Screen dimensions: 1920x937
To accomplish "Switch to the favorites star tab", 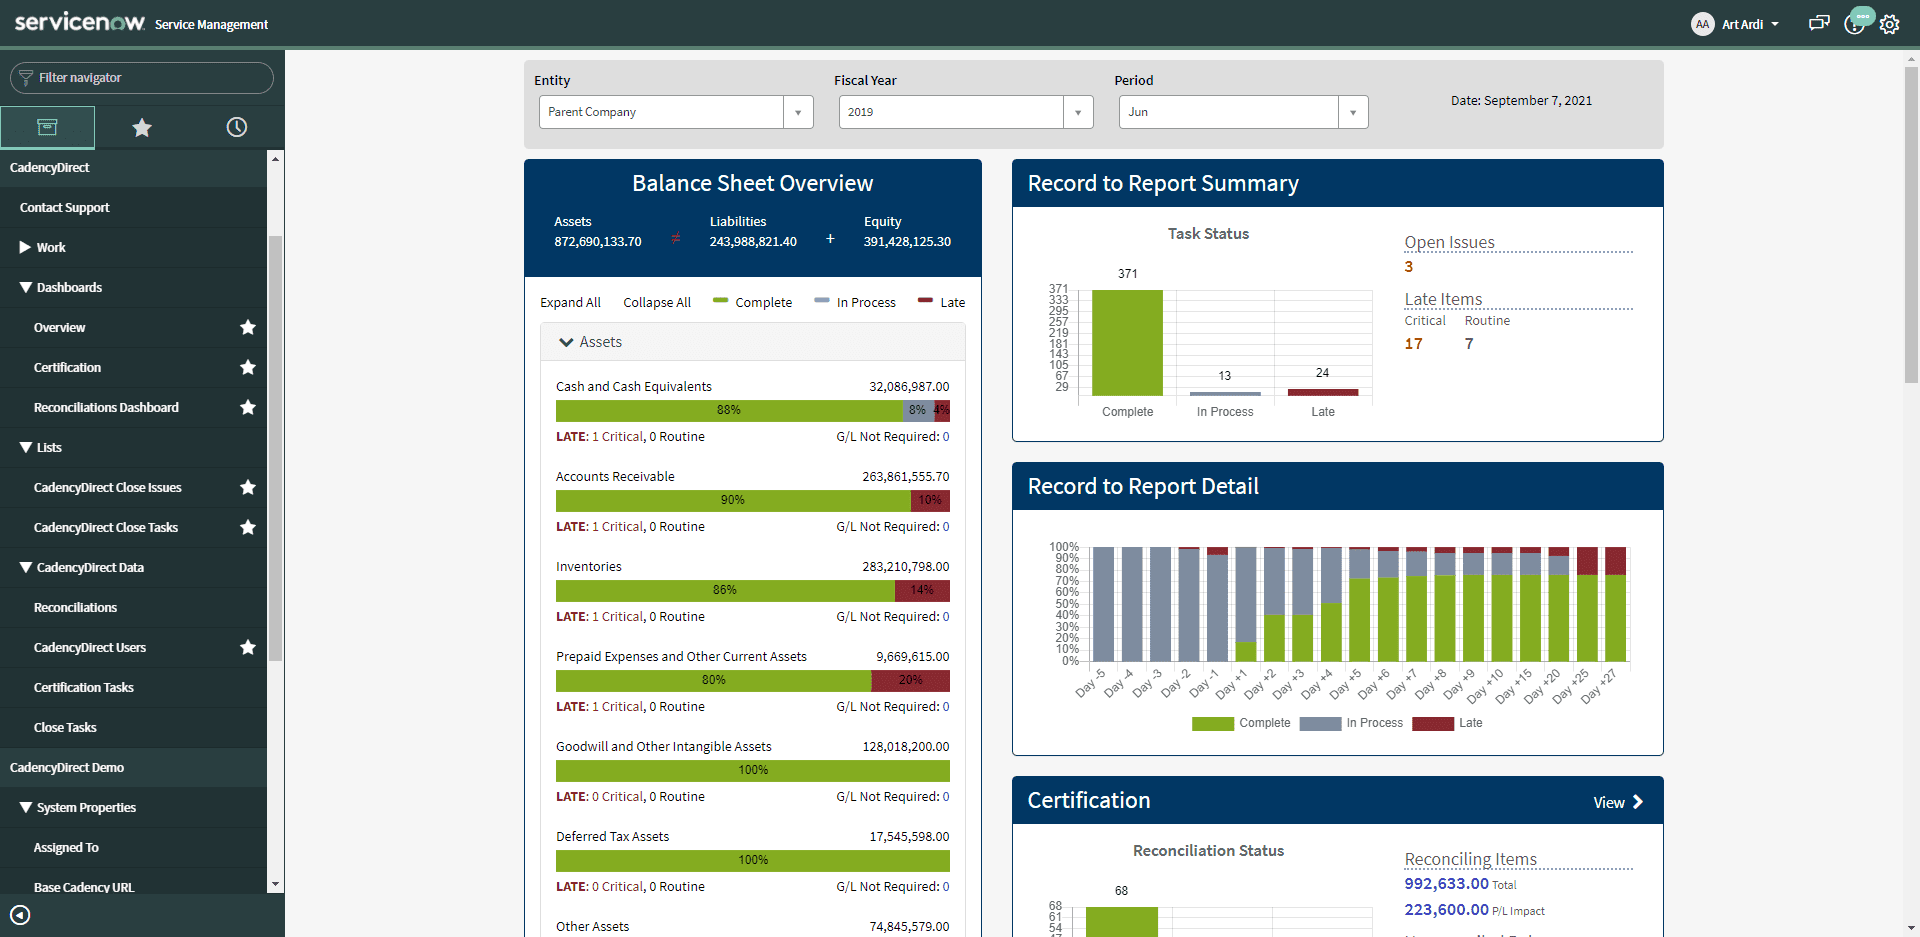I will (142, 127).
